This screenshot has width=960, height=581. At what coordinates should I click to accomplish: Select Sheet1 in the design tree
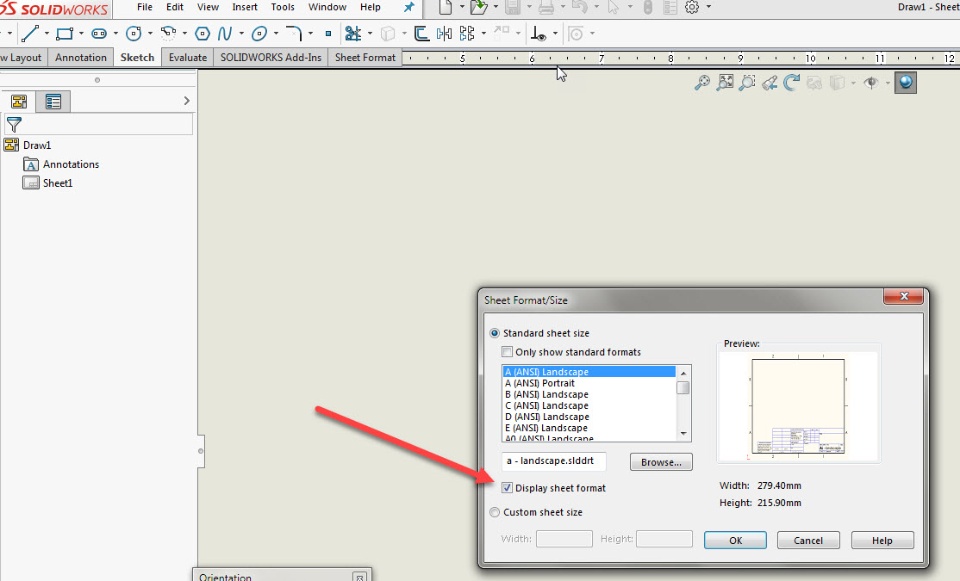[58, 183]
